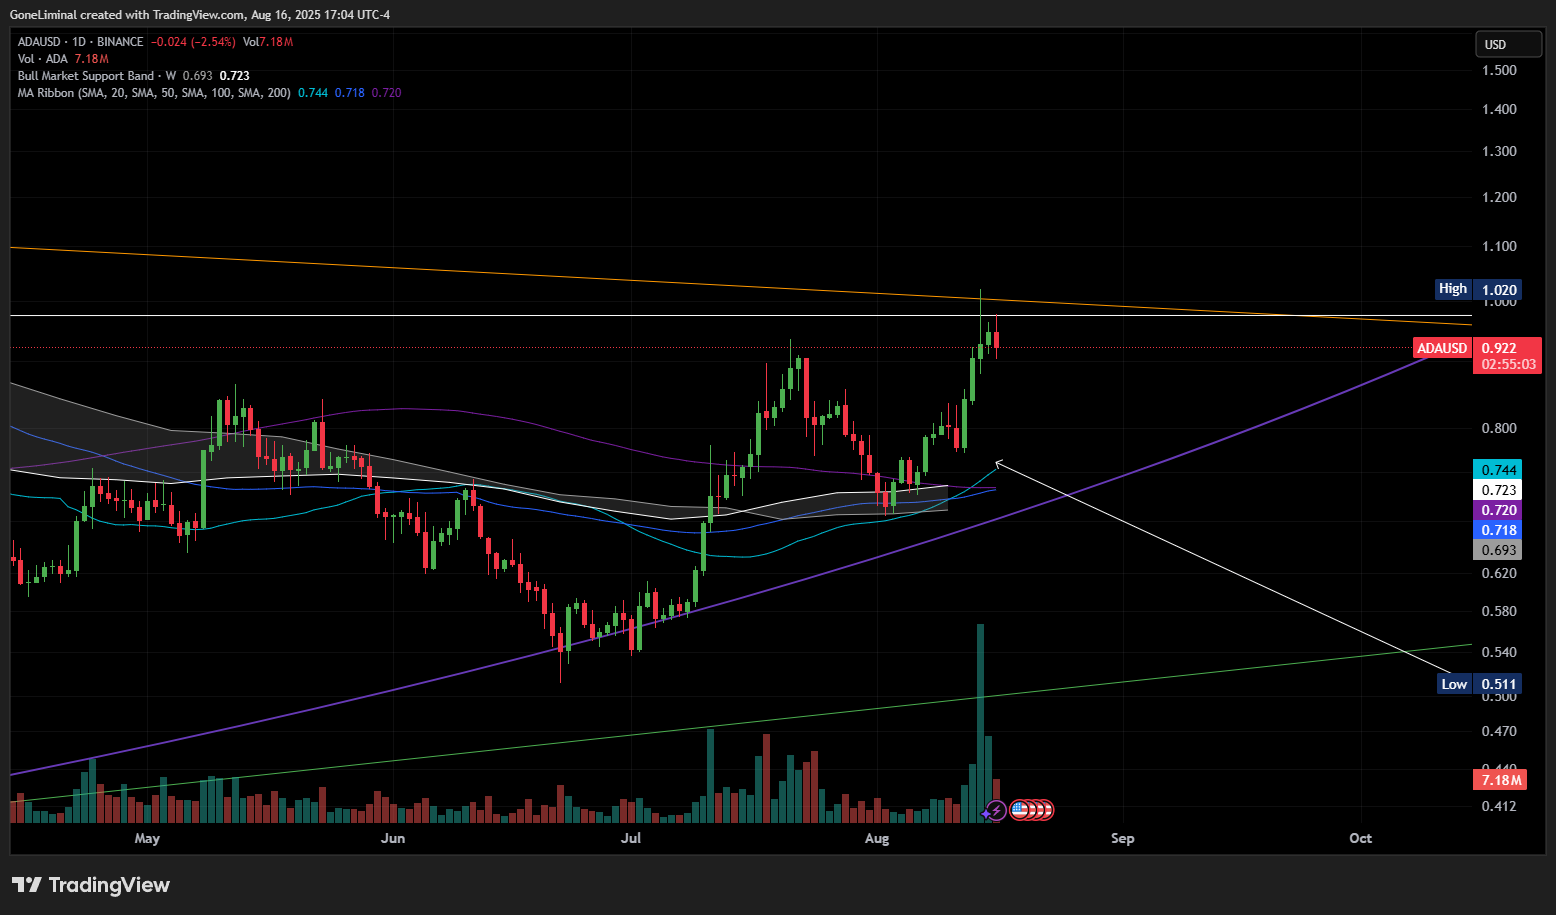Click the Sep label on time axis
This screenshot has height=915, width=1556.
[x=1123, y=838]
